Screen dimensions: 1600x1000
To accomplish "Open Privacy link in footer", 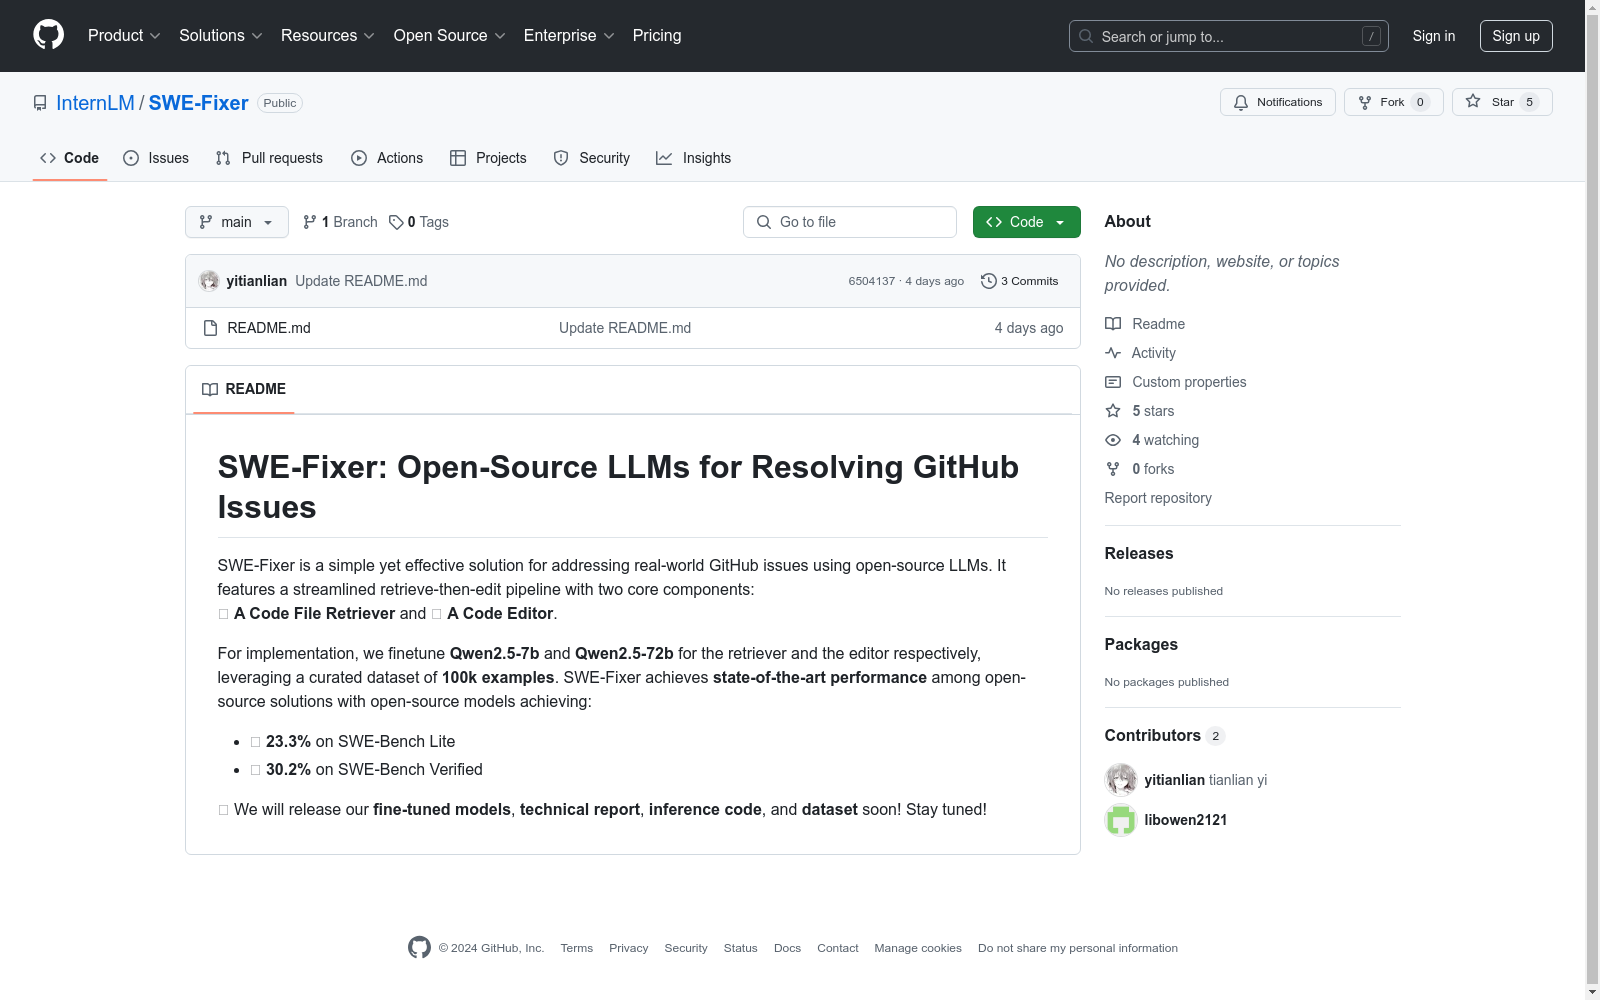I will click(629, 948).
